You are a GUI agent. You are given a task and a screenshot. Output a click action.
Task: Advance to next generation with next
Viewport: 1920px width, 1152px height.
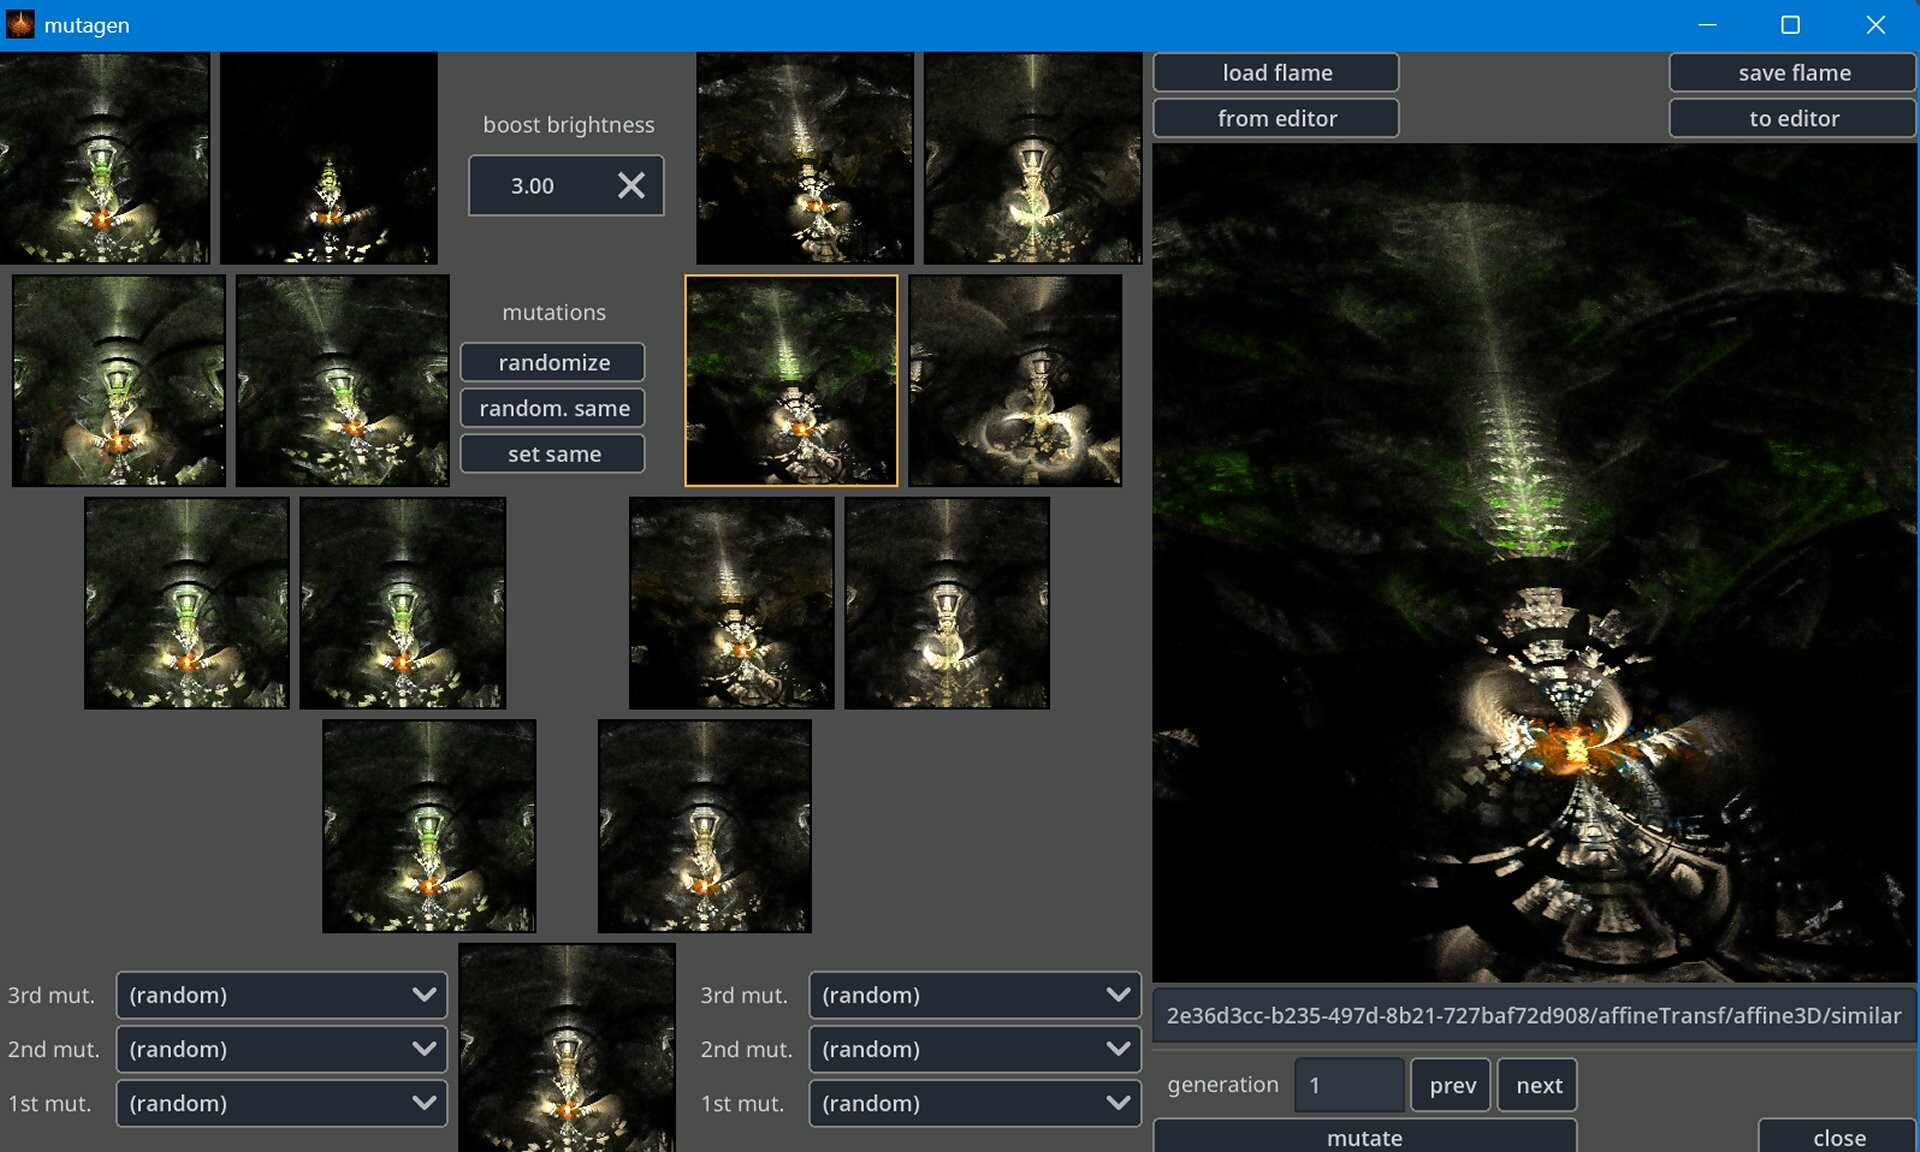tap(1537, 1085)
